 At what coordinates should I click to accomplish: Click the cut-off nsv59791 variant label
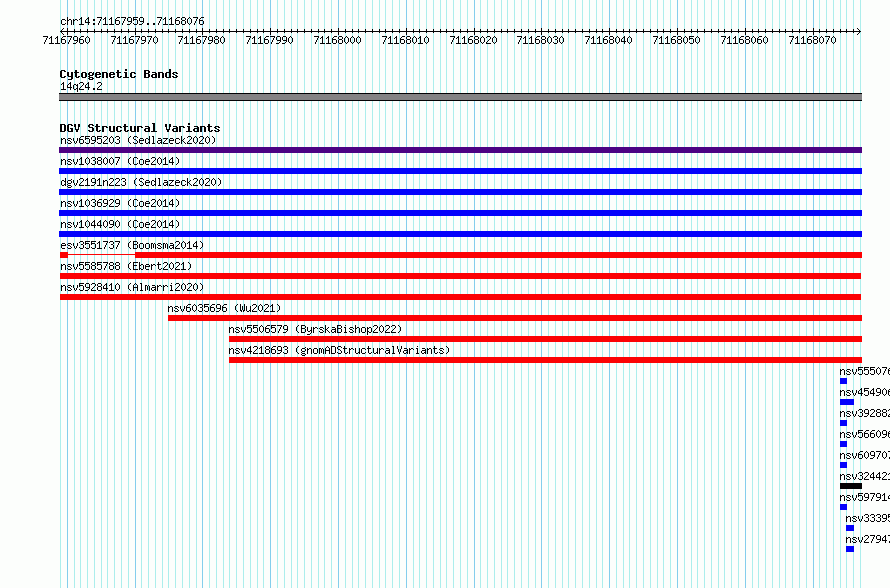[x=864, y=497]
